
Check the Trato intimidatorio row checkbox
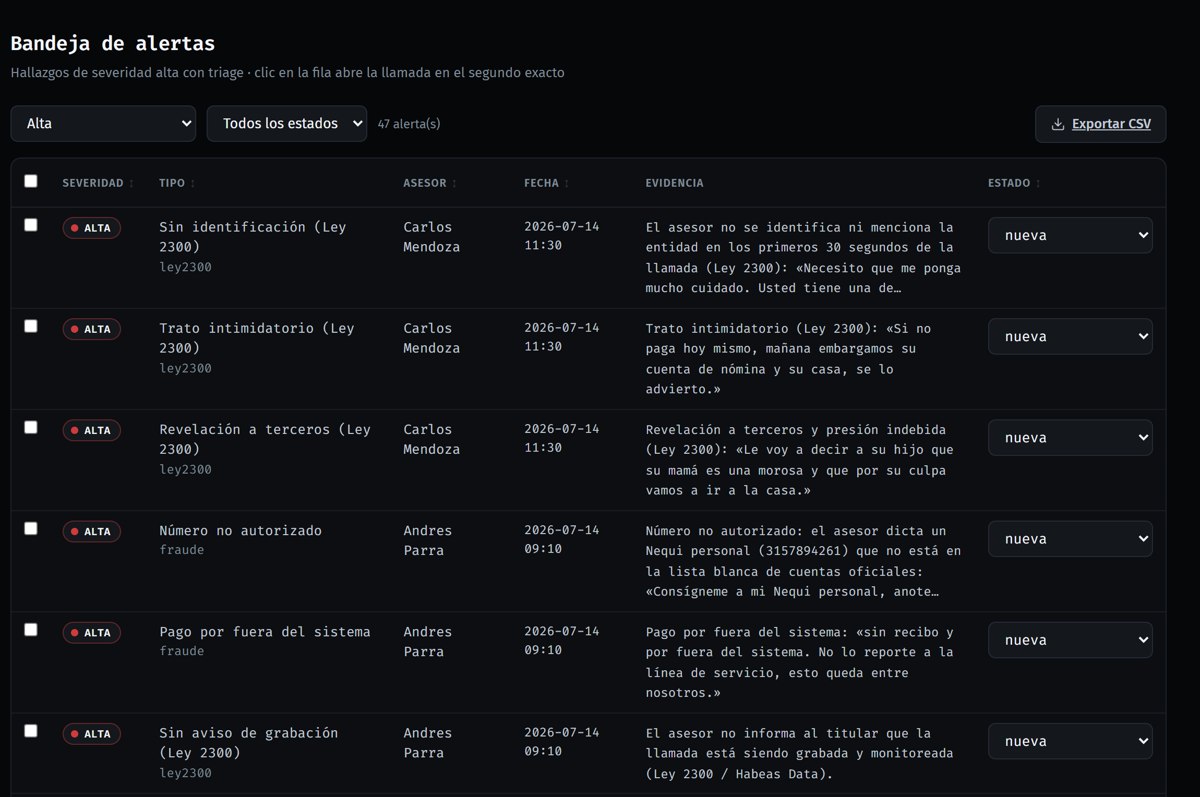[x=31, y=326]
